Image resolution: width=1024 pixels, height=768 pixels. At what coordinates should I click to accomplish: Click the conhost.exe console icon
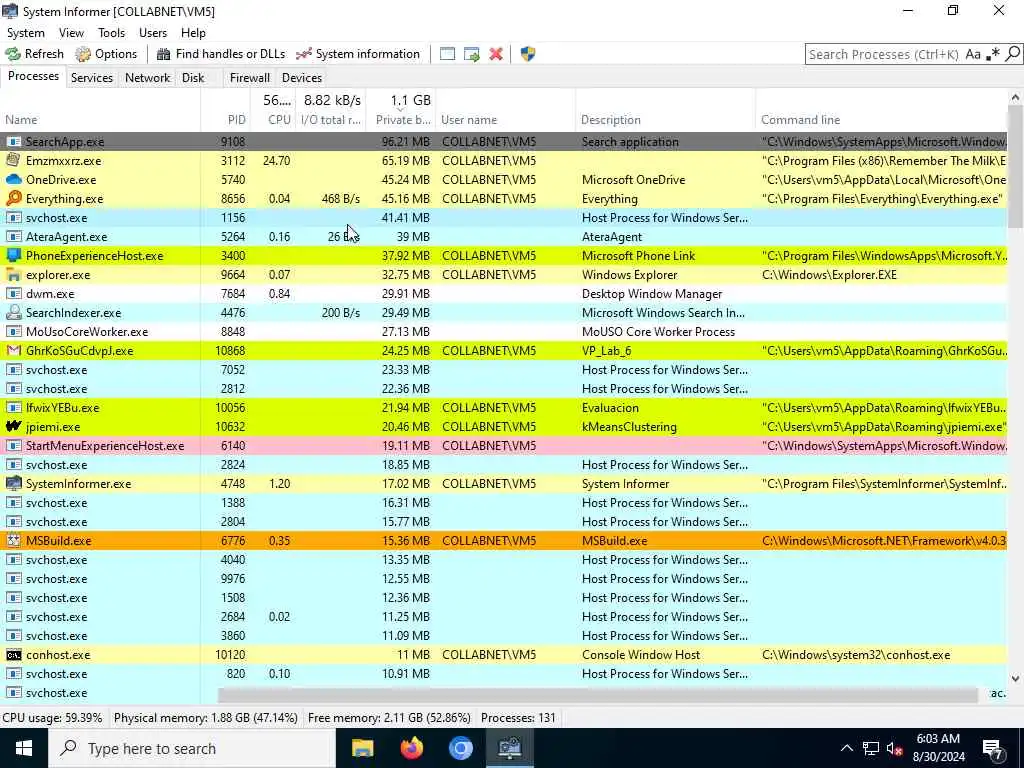pos(13,654)
